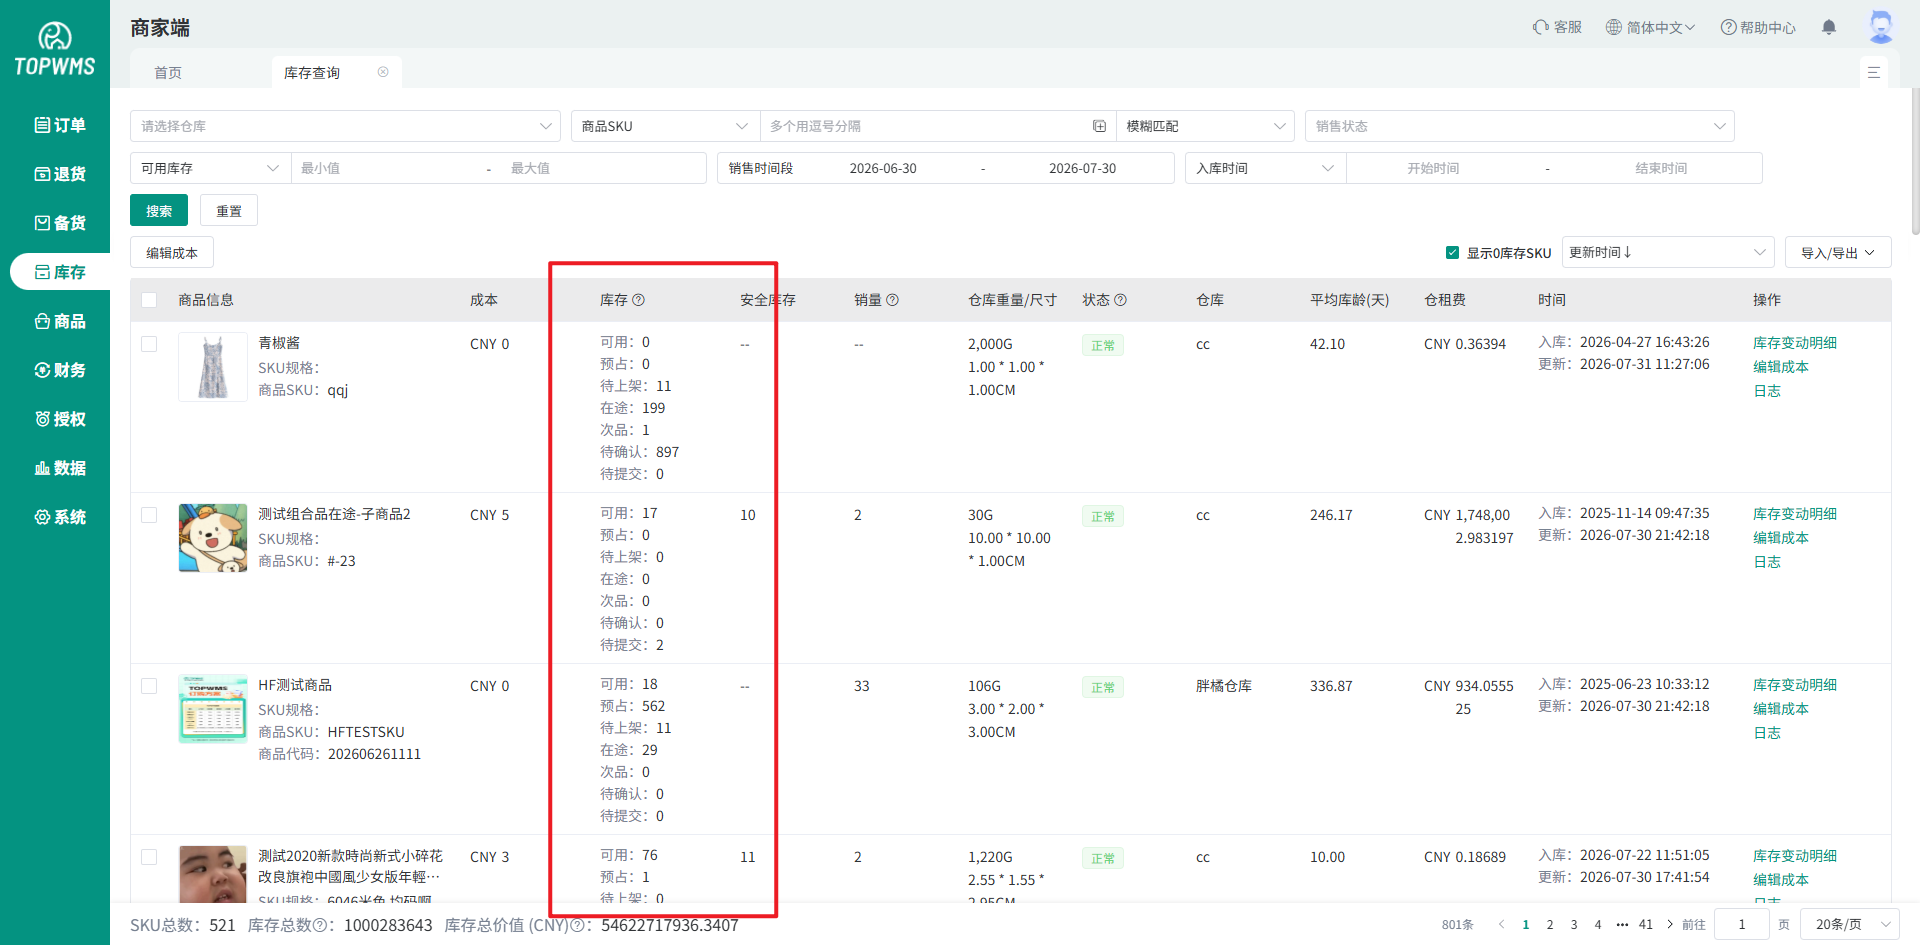1920x945 pixels.
Task: Click the 状态 column help icon
Action: (x=1121, y=300)
